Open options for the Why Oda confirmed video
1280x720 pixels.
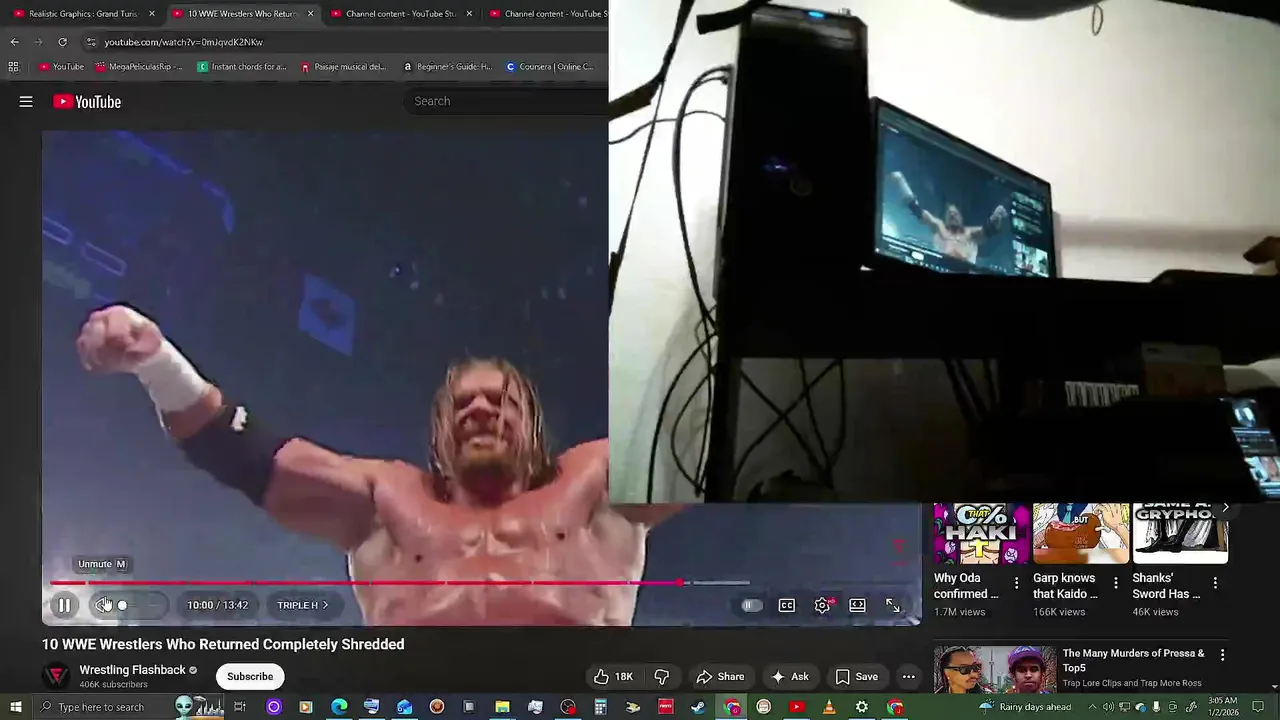tap(1017, 583)
